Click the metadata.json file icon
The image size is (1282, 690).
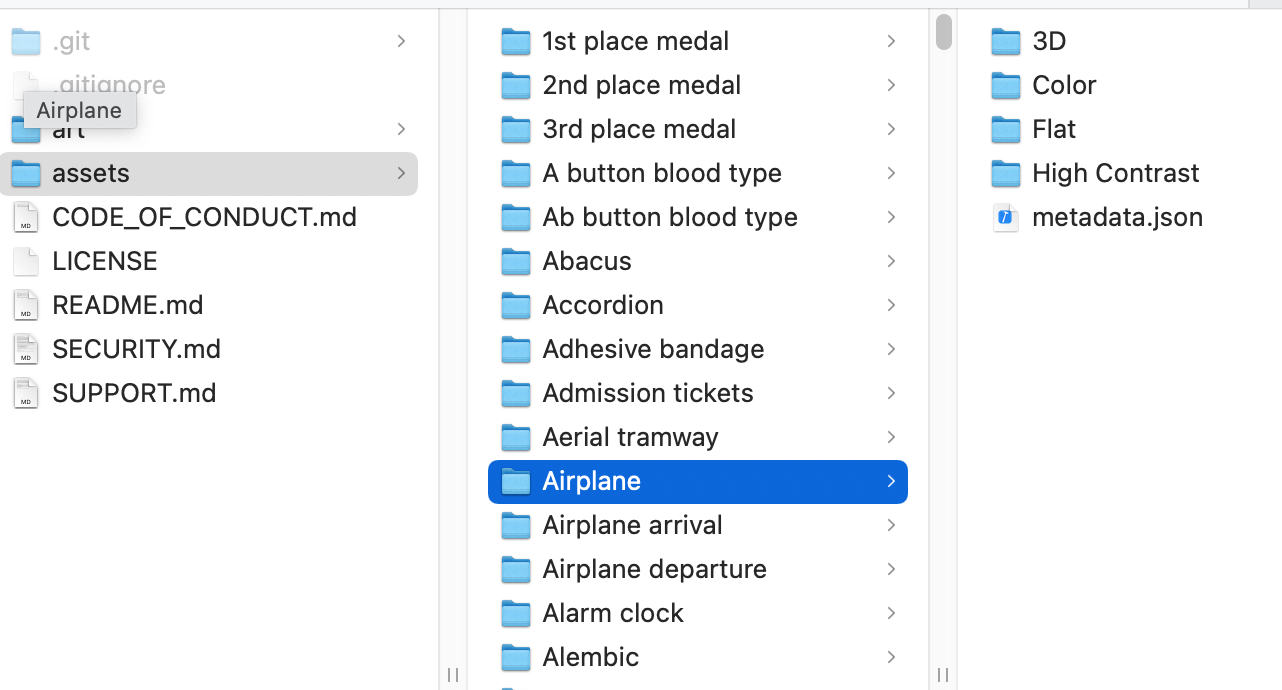(1005, 217)
